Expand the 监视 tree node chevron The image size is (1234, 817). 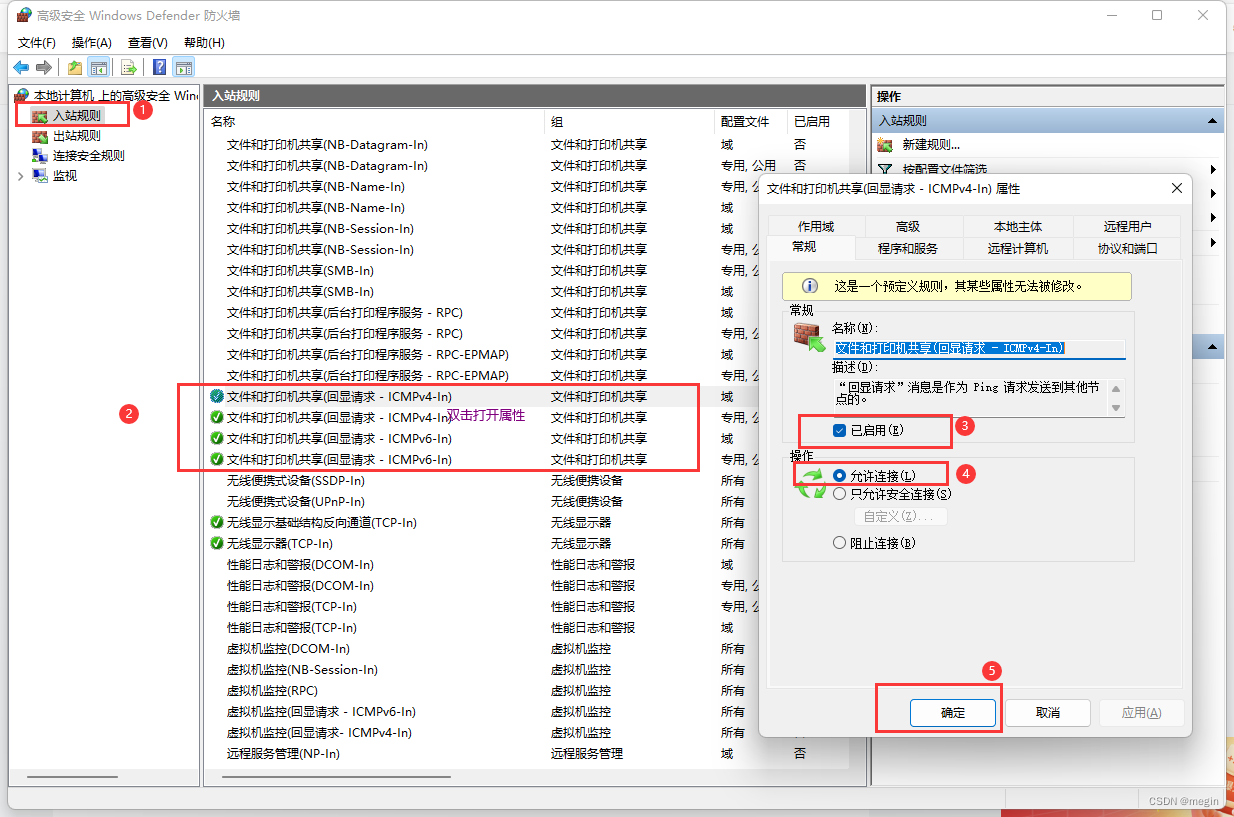pos(21,176)
